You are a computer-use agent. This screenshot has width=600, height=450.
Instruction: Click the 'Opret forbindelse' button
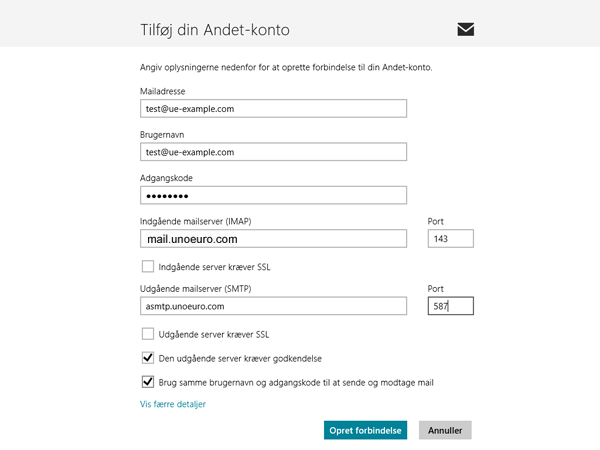[365, 430]
